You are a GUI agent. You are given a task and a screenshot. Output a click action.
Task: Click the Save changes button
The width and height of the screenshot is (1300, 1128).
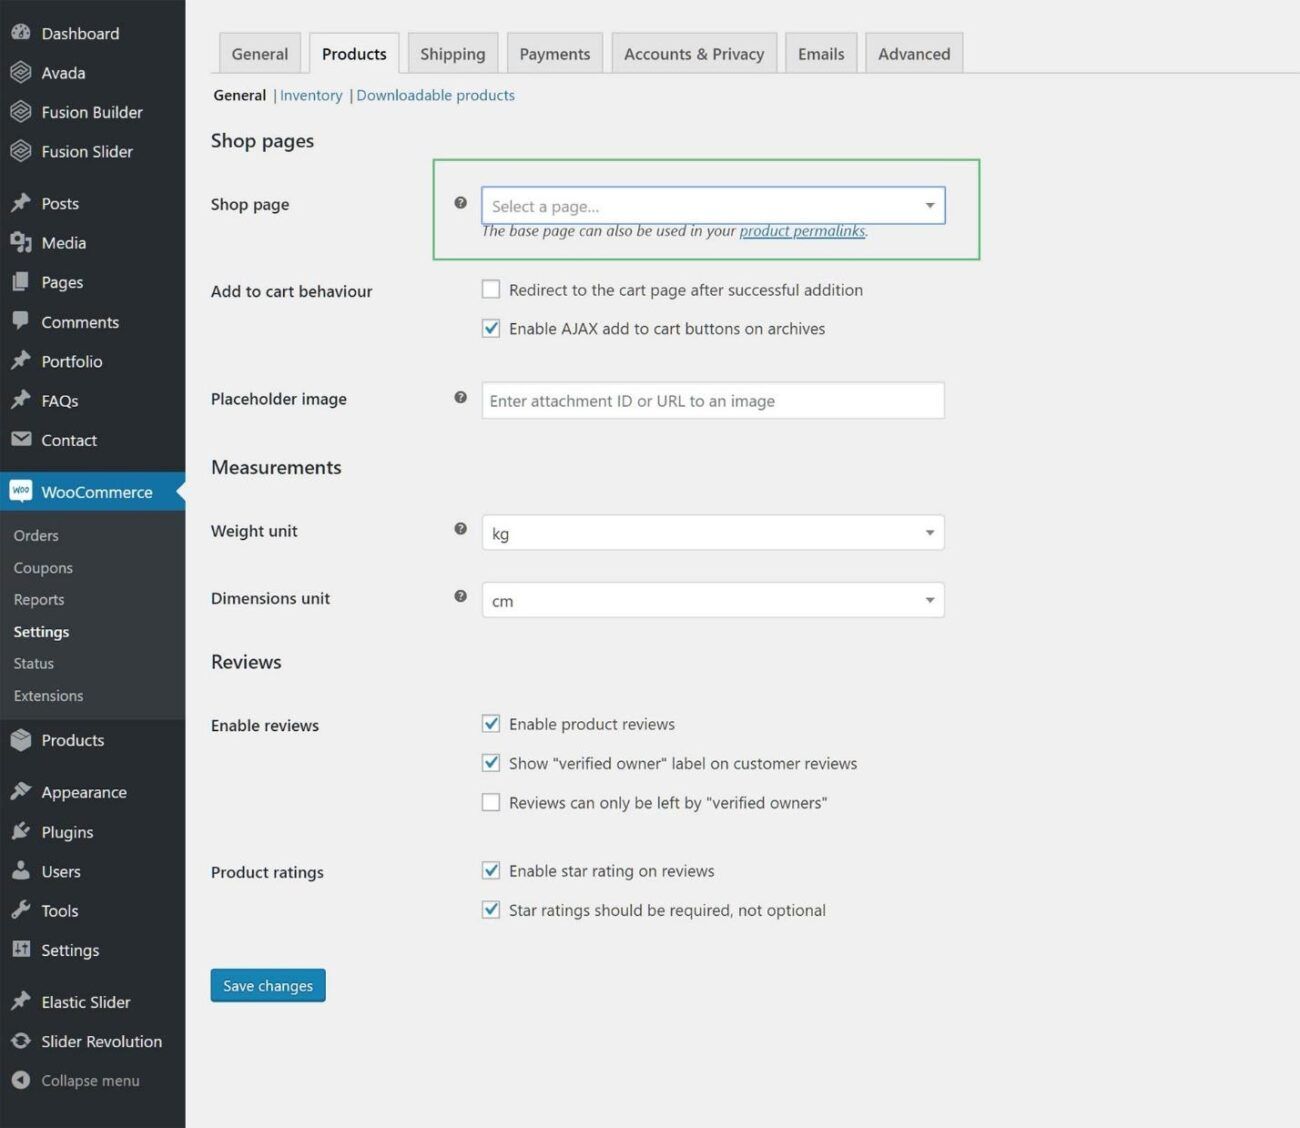pos(268,985)
